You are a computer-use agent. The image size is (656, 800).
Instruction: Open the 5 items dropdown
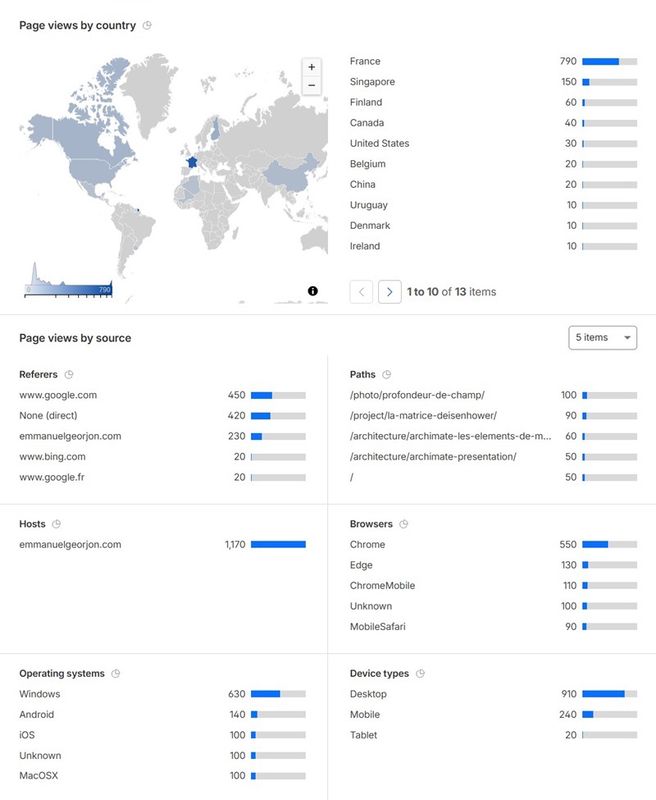pyautogui.click(x=601, y=338)
